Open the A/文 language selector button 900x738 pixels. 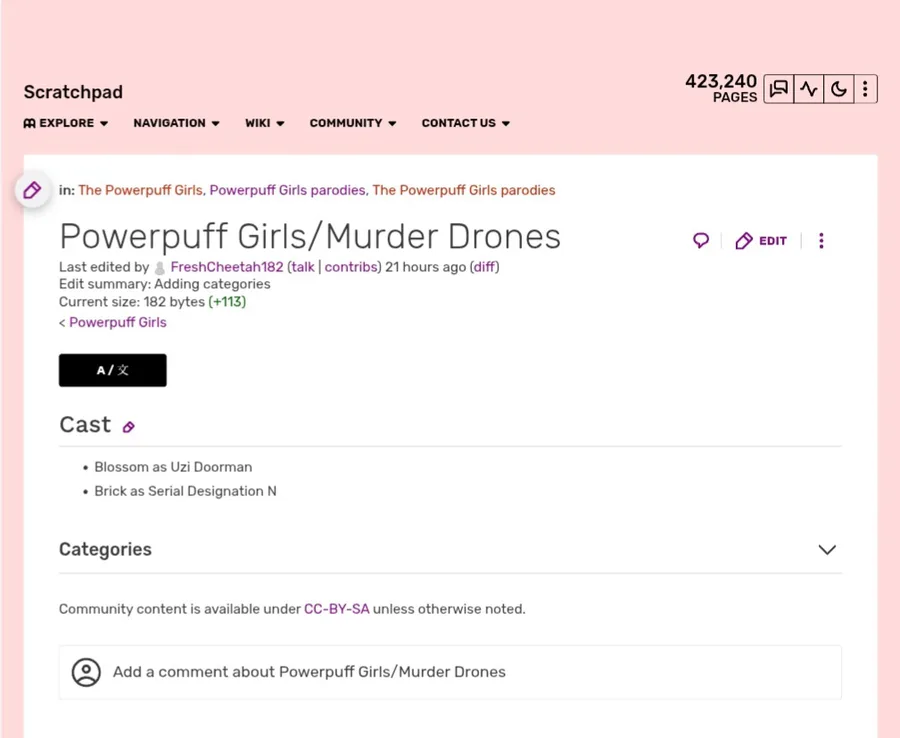click(x=113, y=370)
